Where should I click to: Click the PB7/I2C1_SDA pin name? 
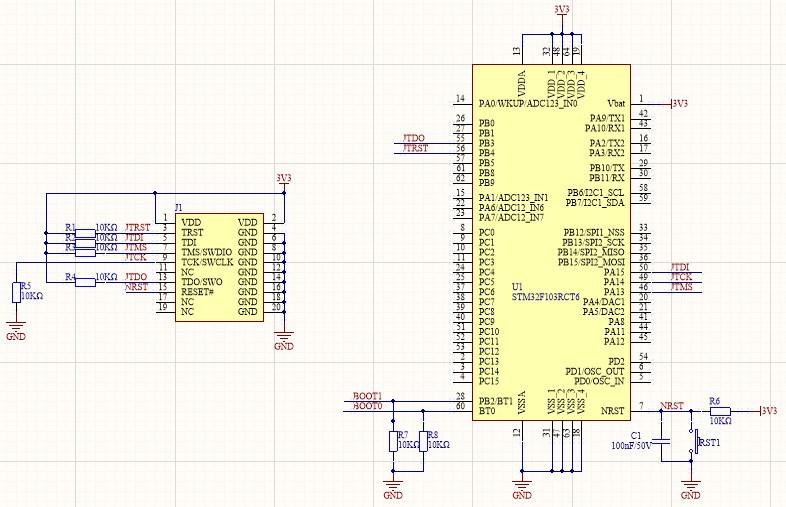pyautogui.click(x=595, y=203)
